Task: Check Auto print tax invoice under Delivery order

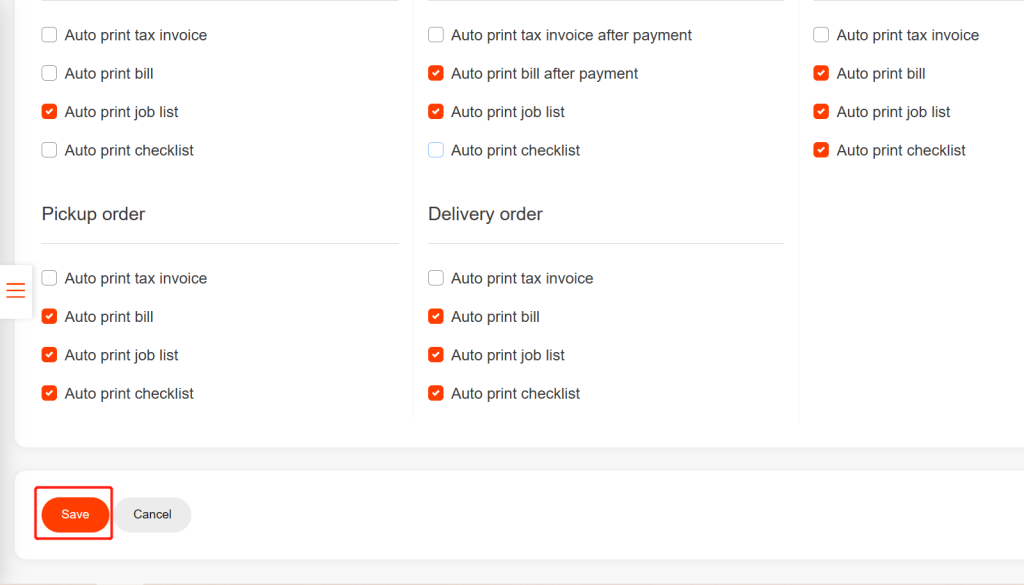Action: click(436, 279)
